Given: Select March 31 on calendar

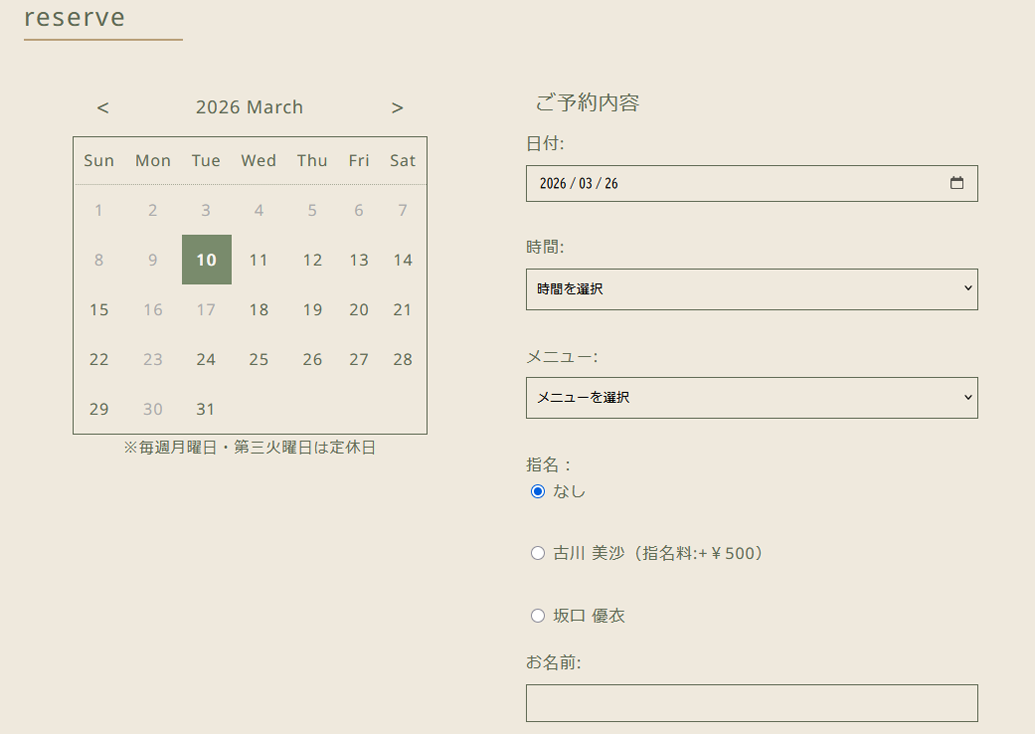Looking at the screenshot, I should pyautogui.click(x=206, y=409).
